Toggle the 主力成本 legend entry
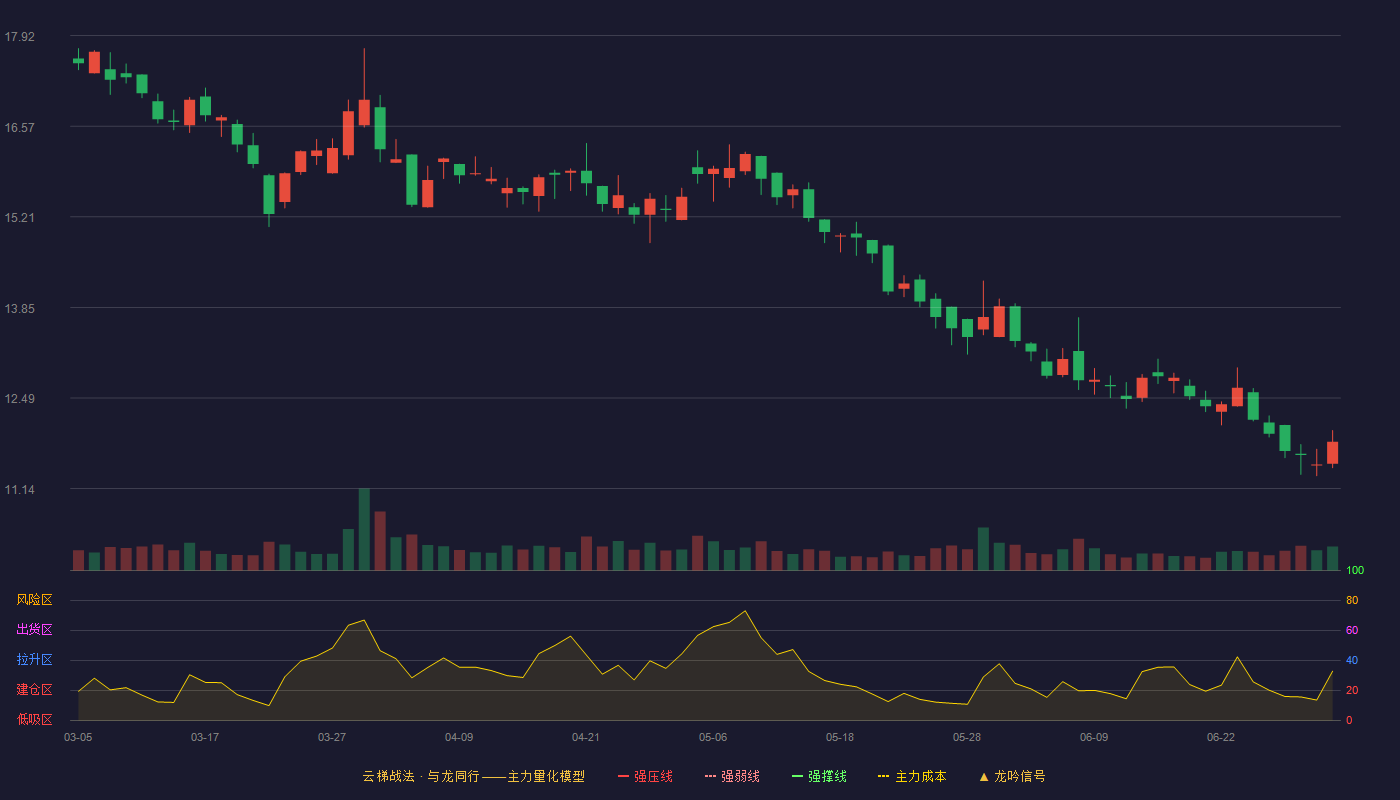 (x=912, y=776)
